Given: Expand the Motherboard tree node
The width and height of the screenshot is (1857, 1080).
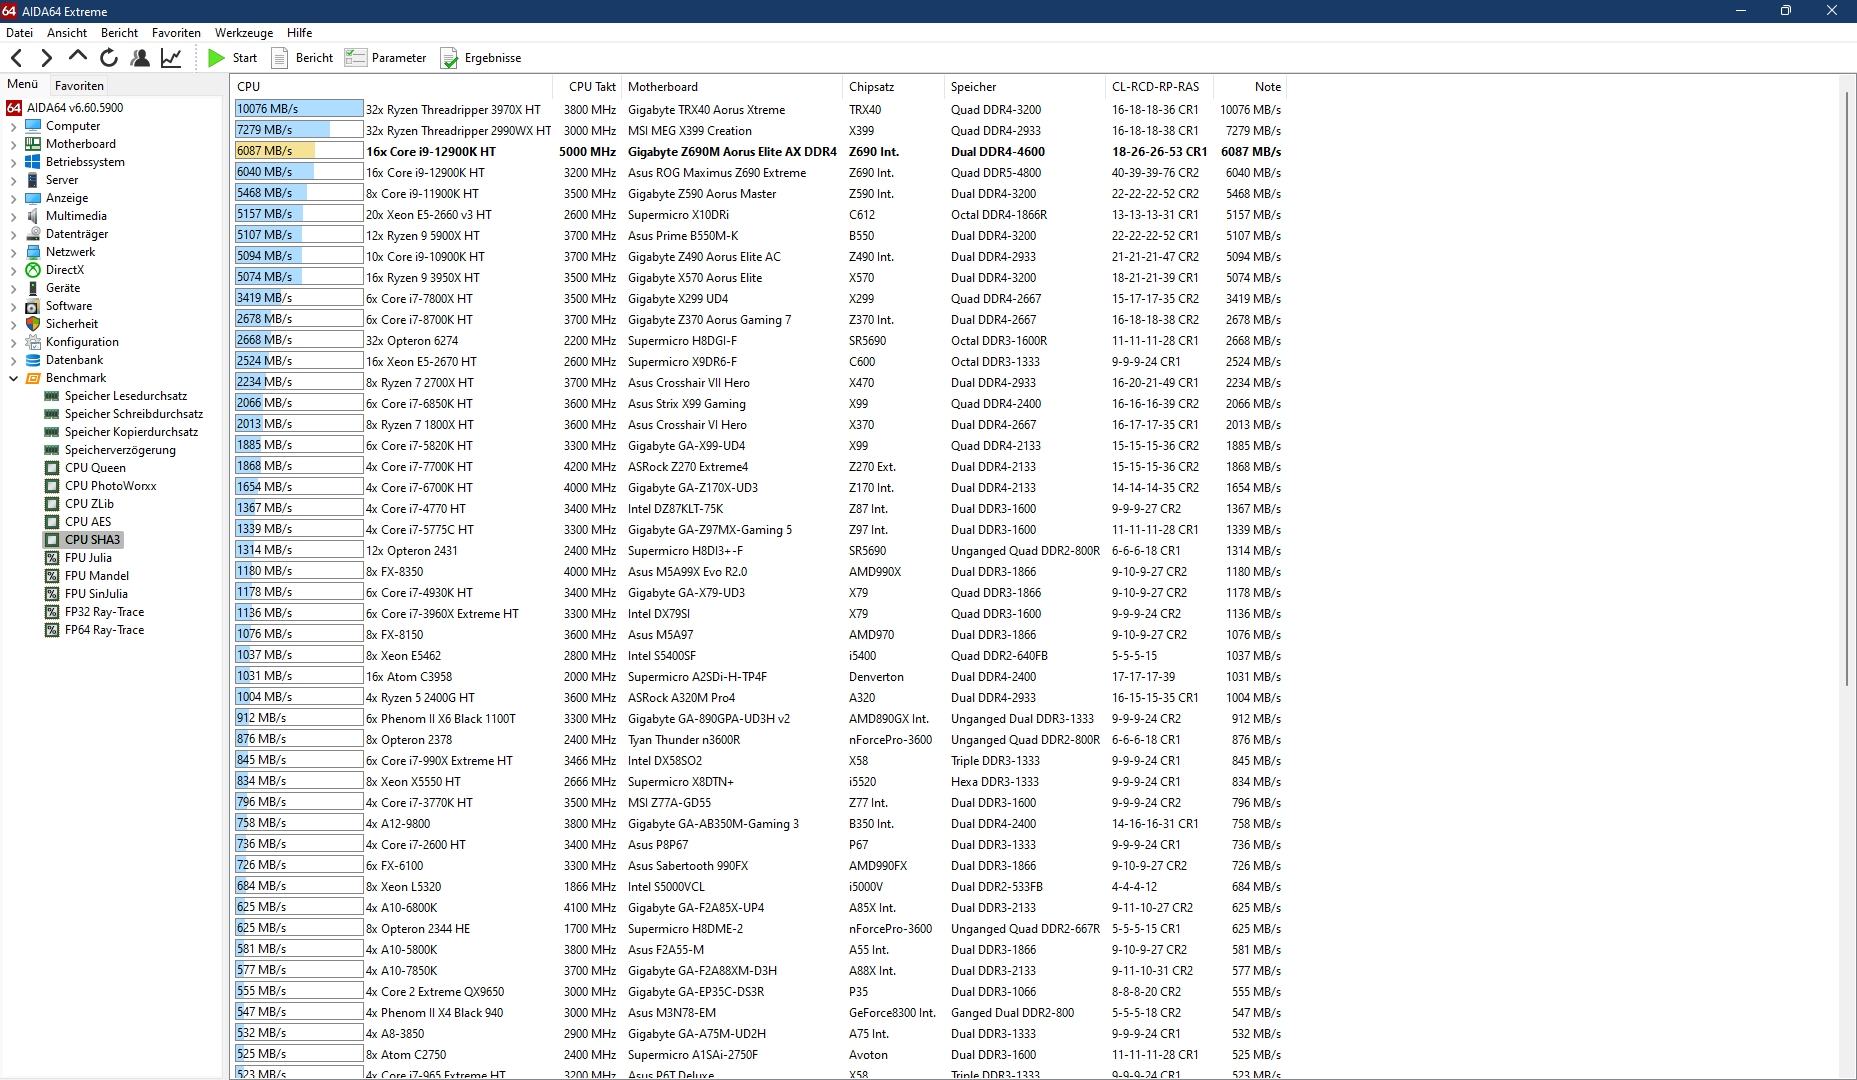Looking at the screenshot, I should [x=13, y=144].
